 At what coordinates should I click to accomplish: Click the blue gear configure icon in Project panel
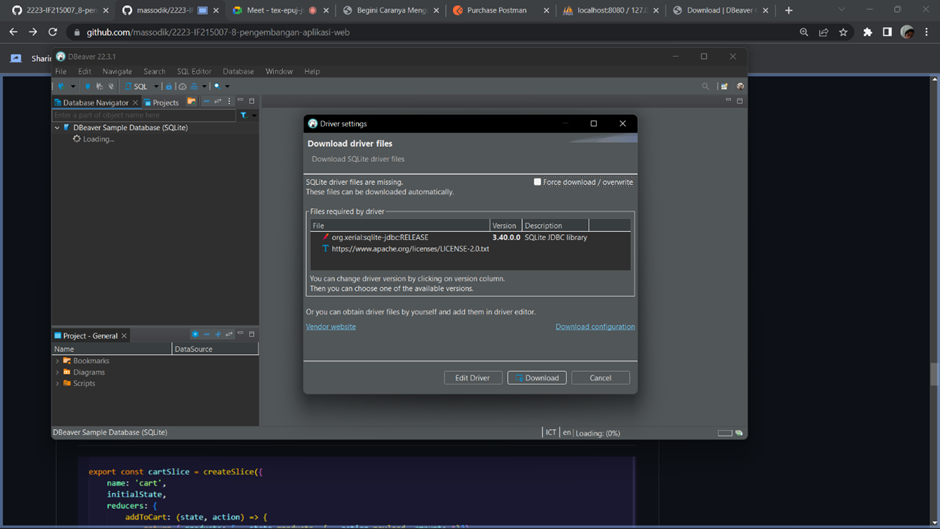tap(195, 334)
